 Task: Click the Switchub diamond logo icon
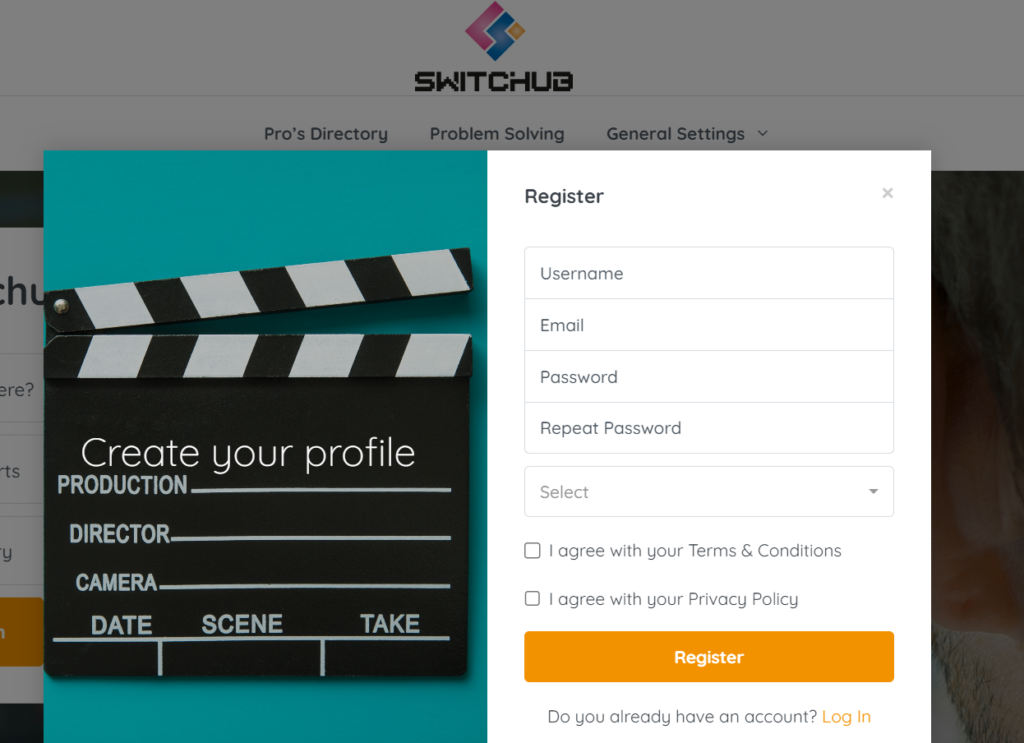click(494, 31)
